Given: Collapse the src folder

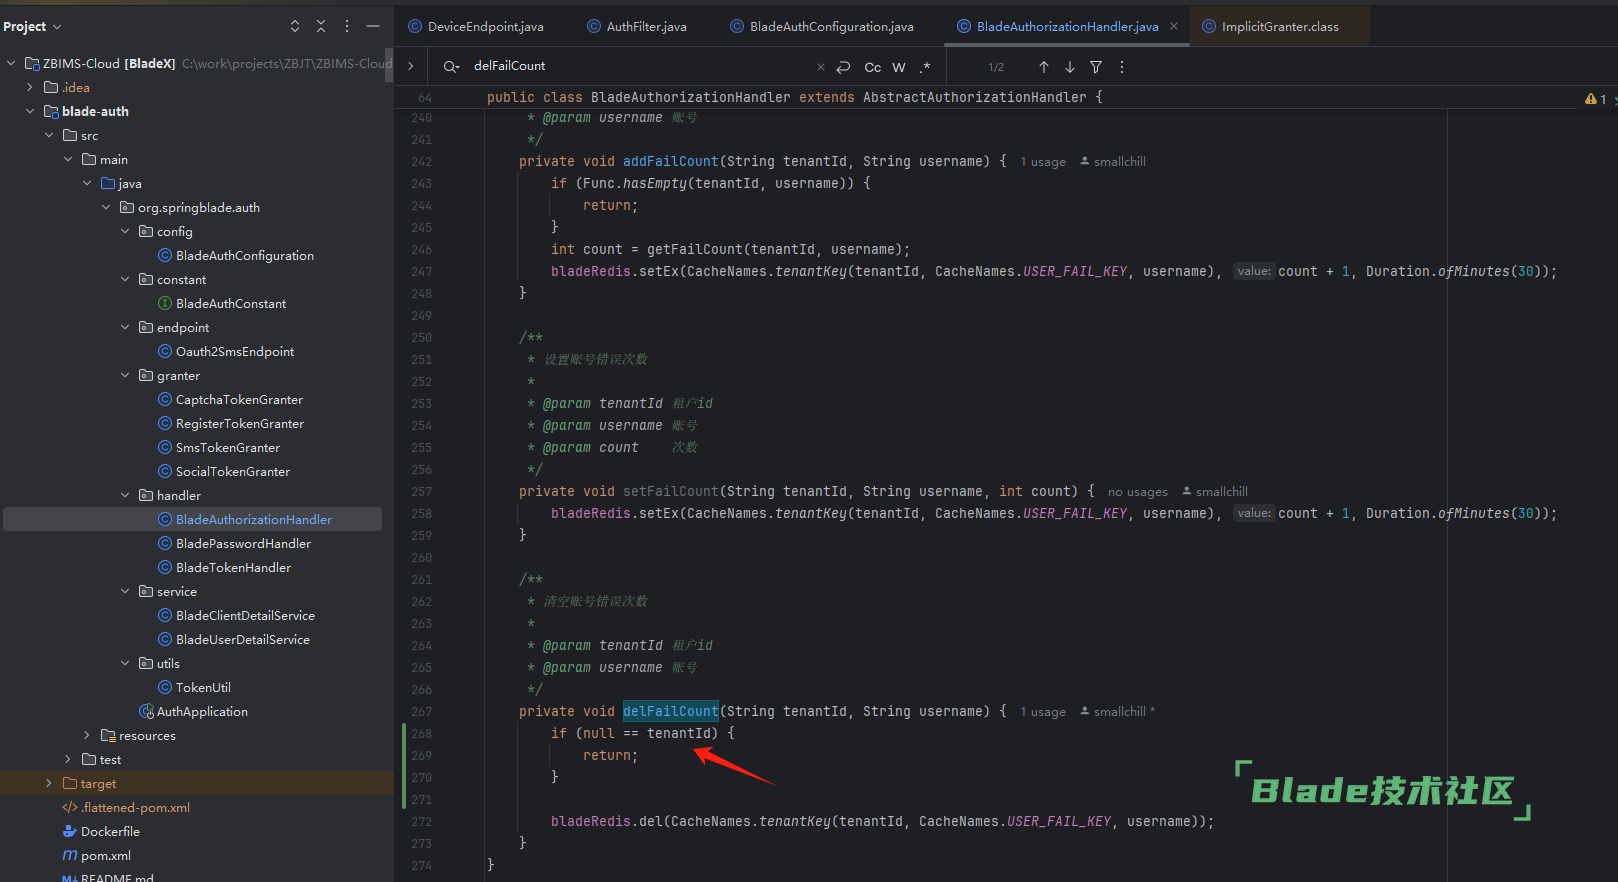Looking at the screenshot, I should (49, 135).
